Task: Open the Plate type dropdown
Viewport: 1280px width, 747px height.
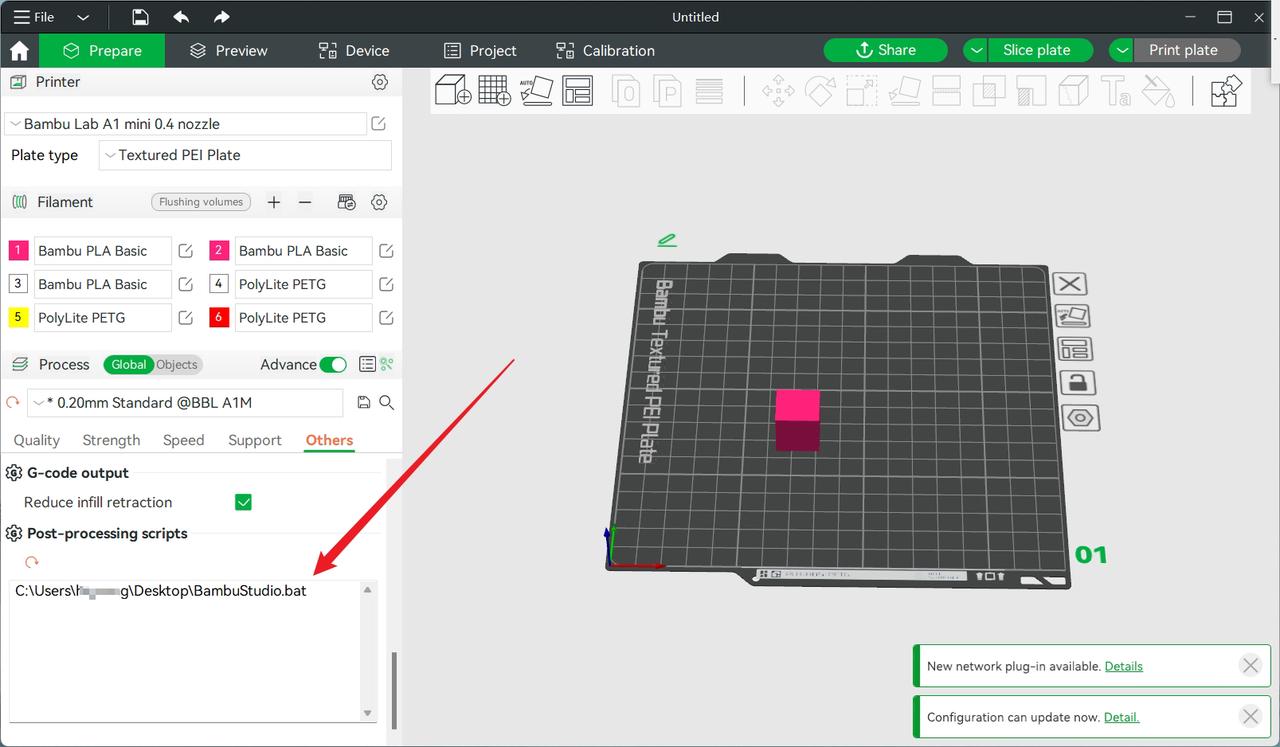Action: (245, 155)
